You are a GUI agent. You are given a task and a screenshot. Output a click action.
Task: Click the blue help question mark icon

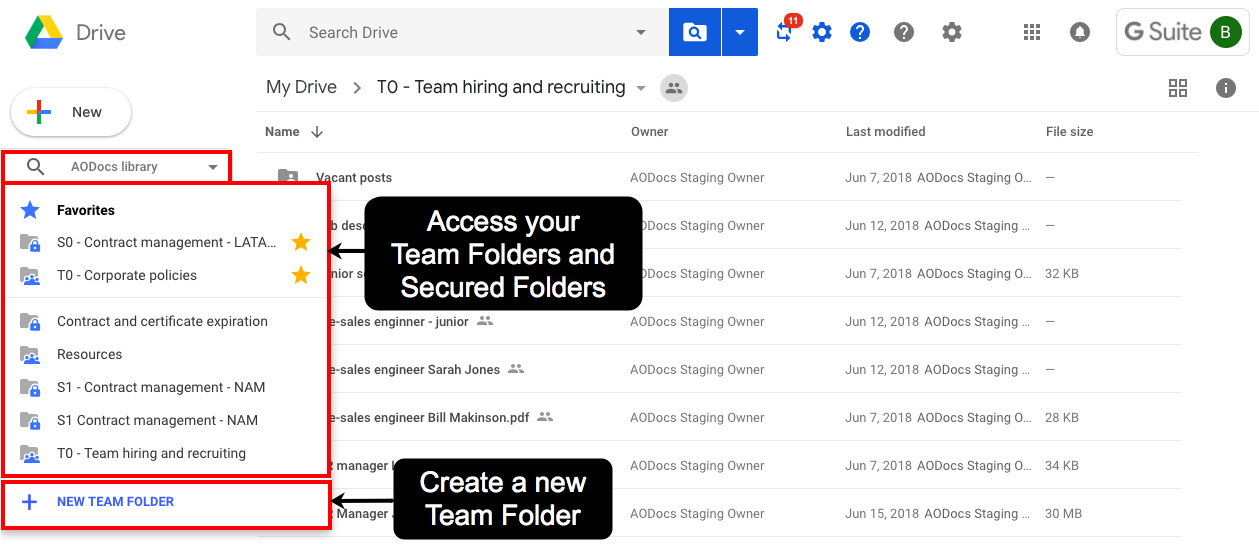pyautogui.click(x=860, y=32)
